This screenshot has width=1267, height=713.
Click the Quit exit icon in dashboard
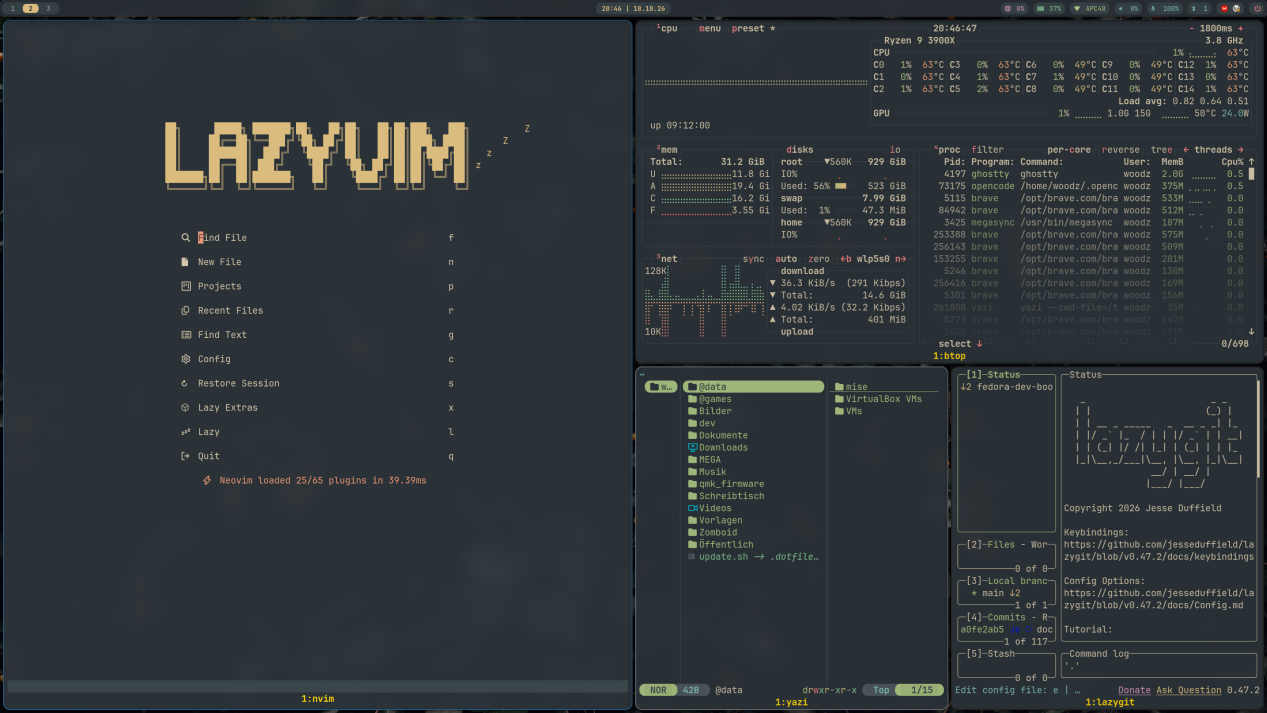[x=185, y=456]
